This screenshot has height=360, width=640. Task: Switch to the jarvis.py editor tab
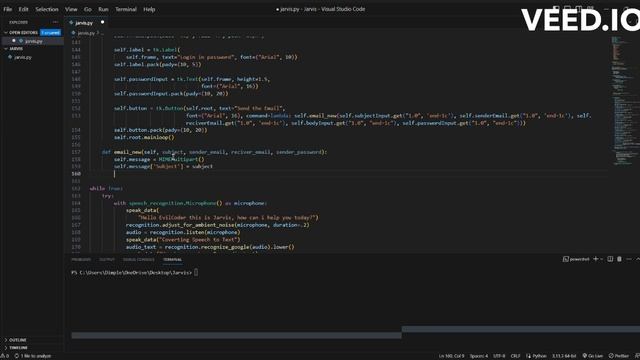pos(84,23)
